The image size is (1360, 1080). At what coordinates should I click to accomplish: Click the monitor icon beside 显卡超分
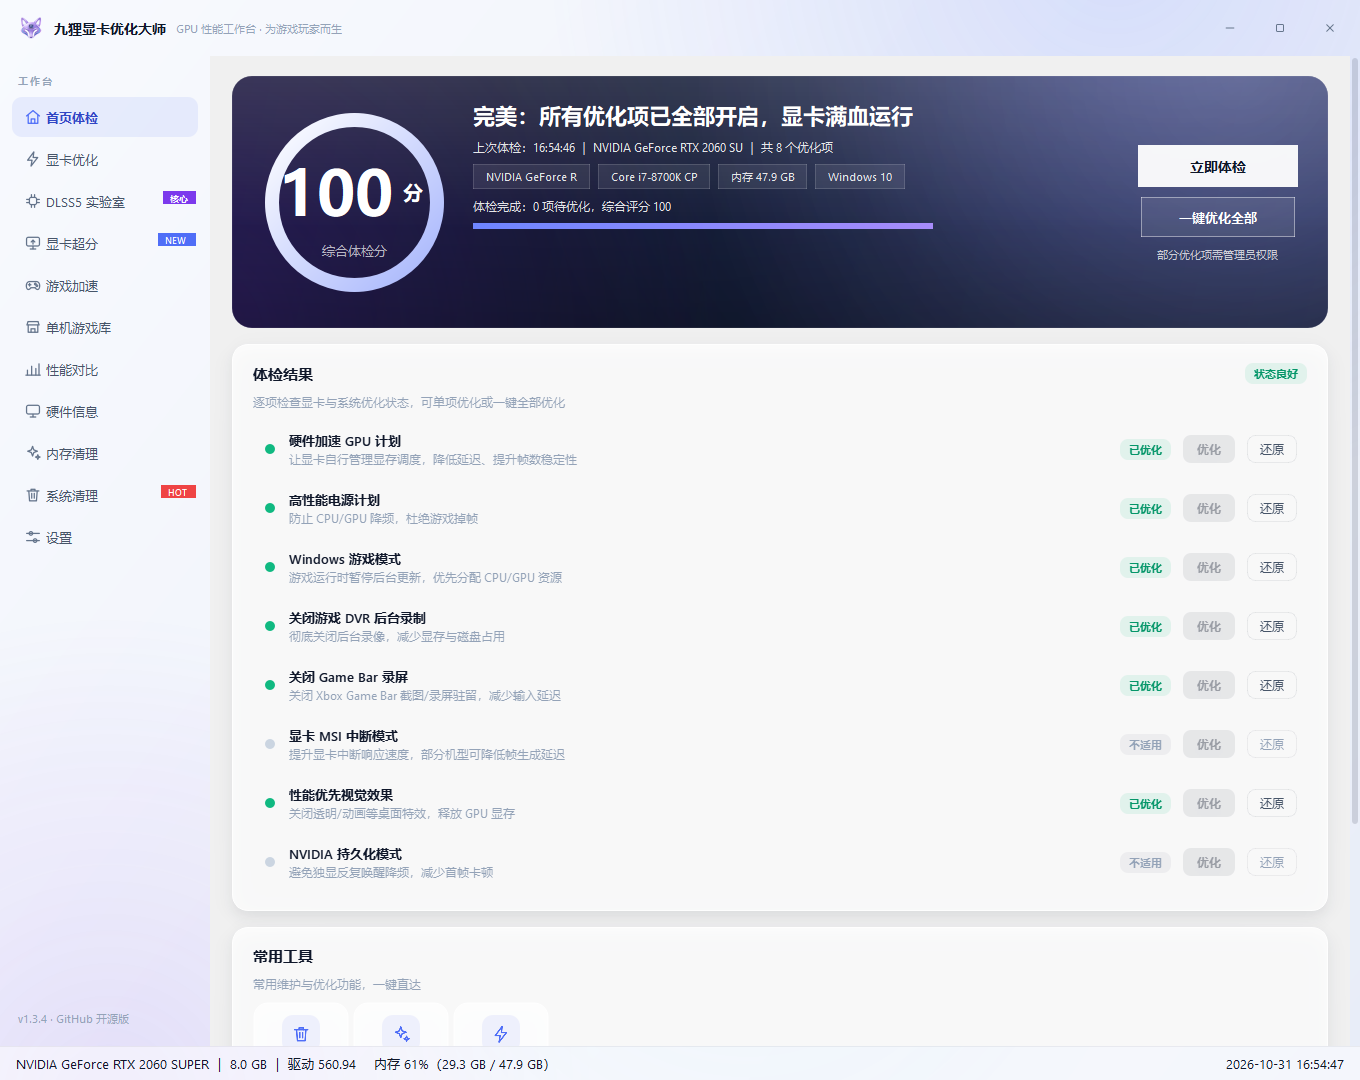click(33, 243)
